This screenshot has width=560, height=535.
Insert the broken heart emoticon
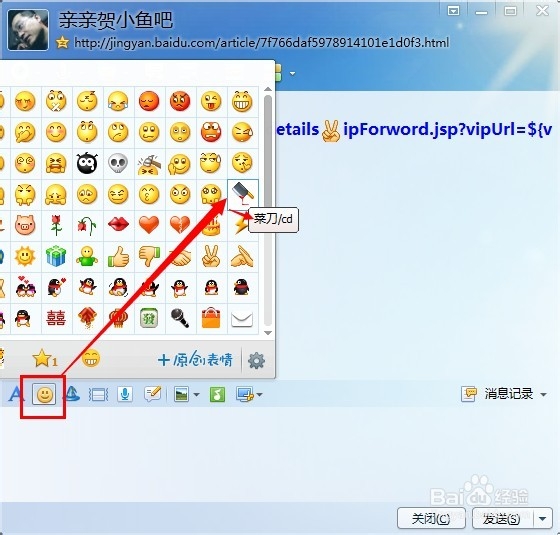click(x=180, y=225)
